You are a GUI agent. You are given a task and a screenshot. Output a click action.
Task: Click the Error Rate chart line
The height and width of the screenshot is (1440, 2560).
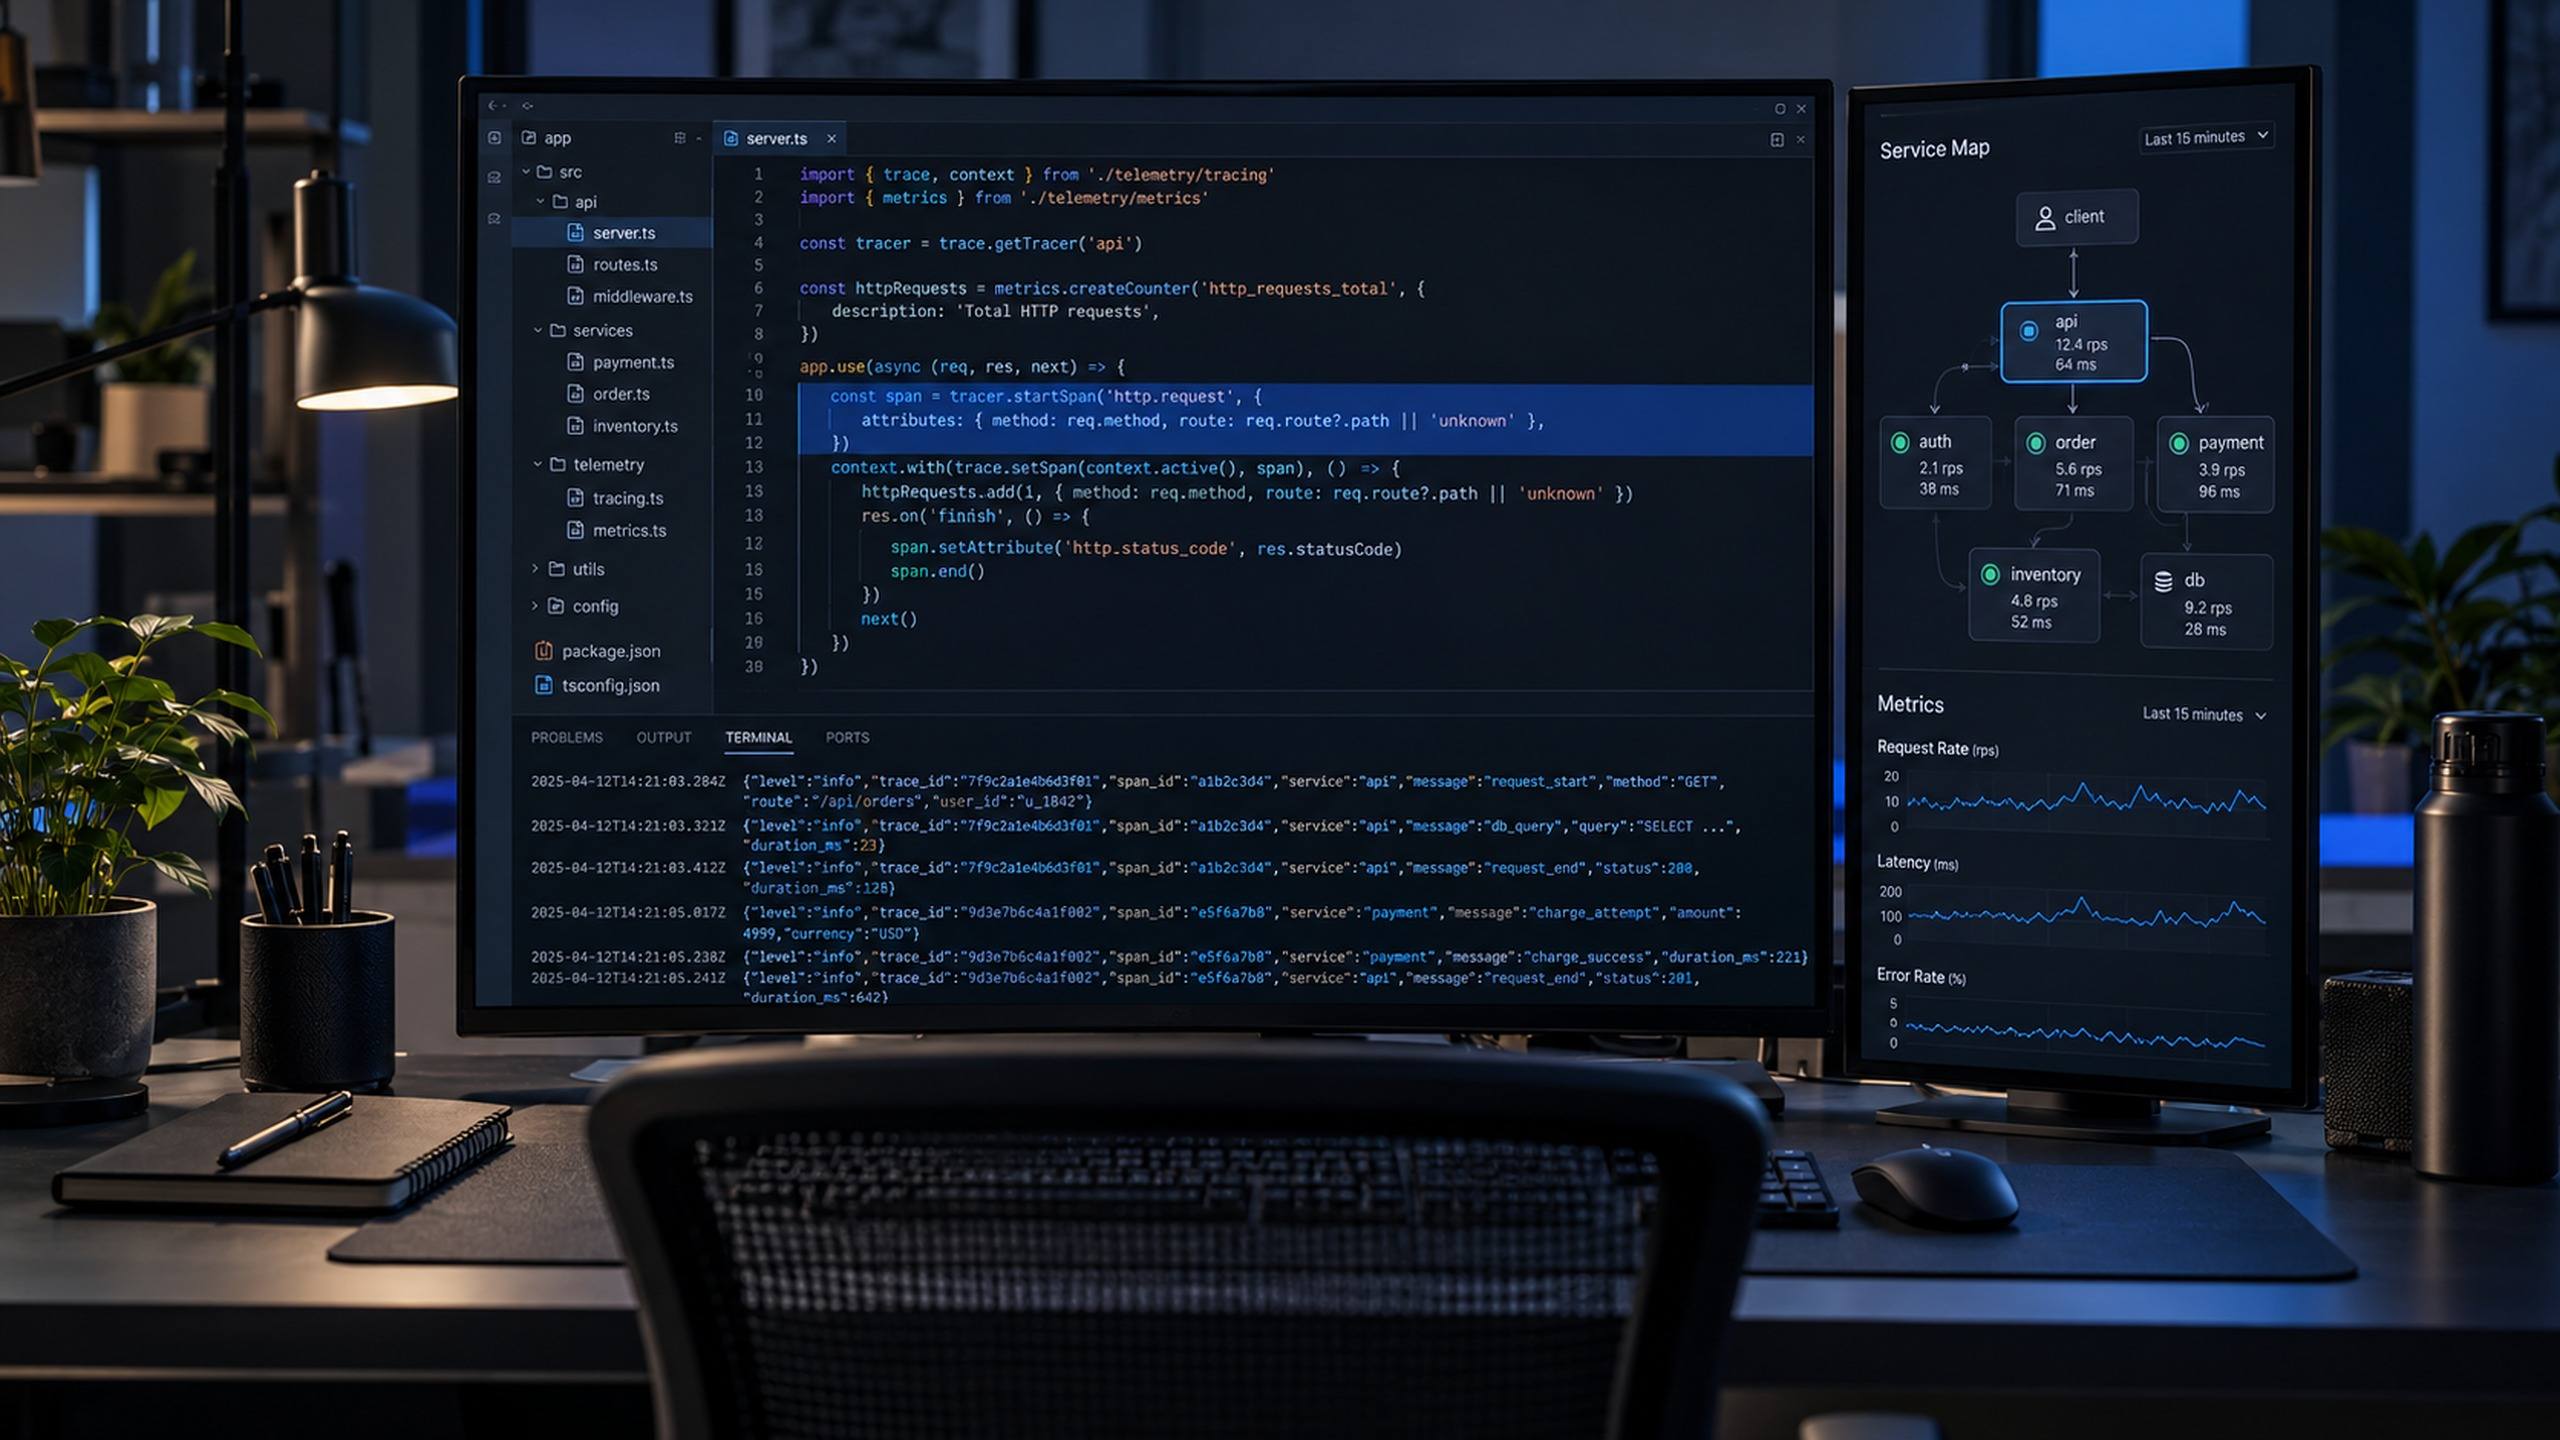click(2086, 1035)
